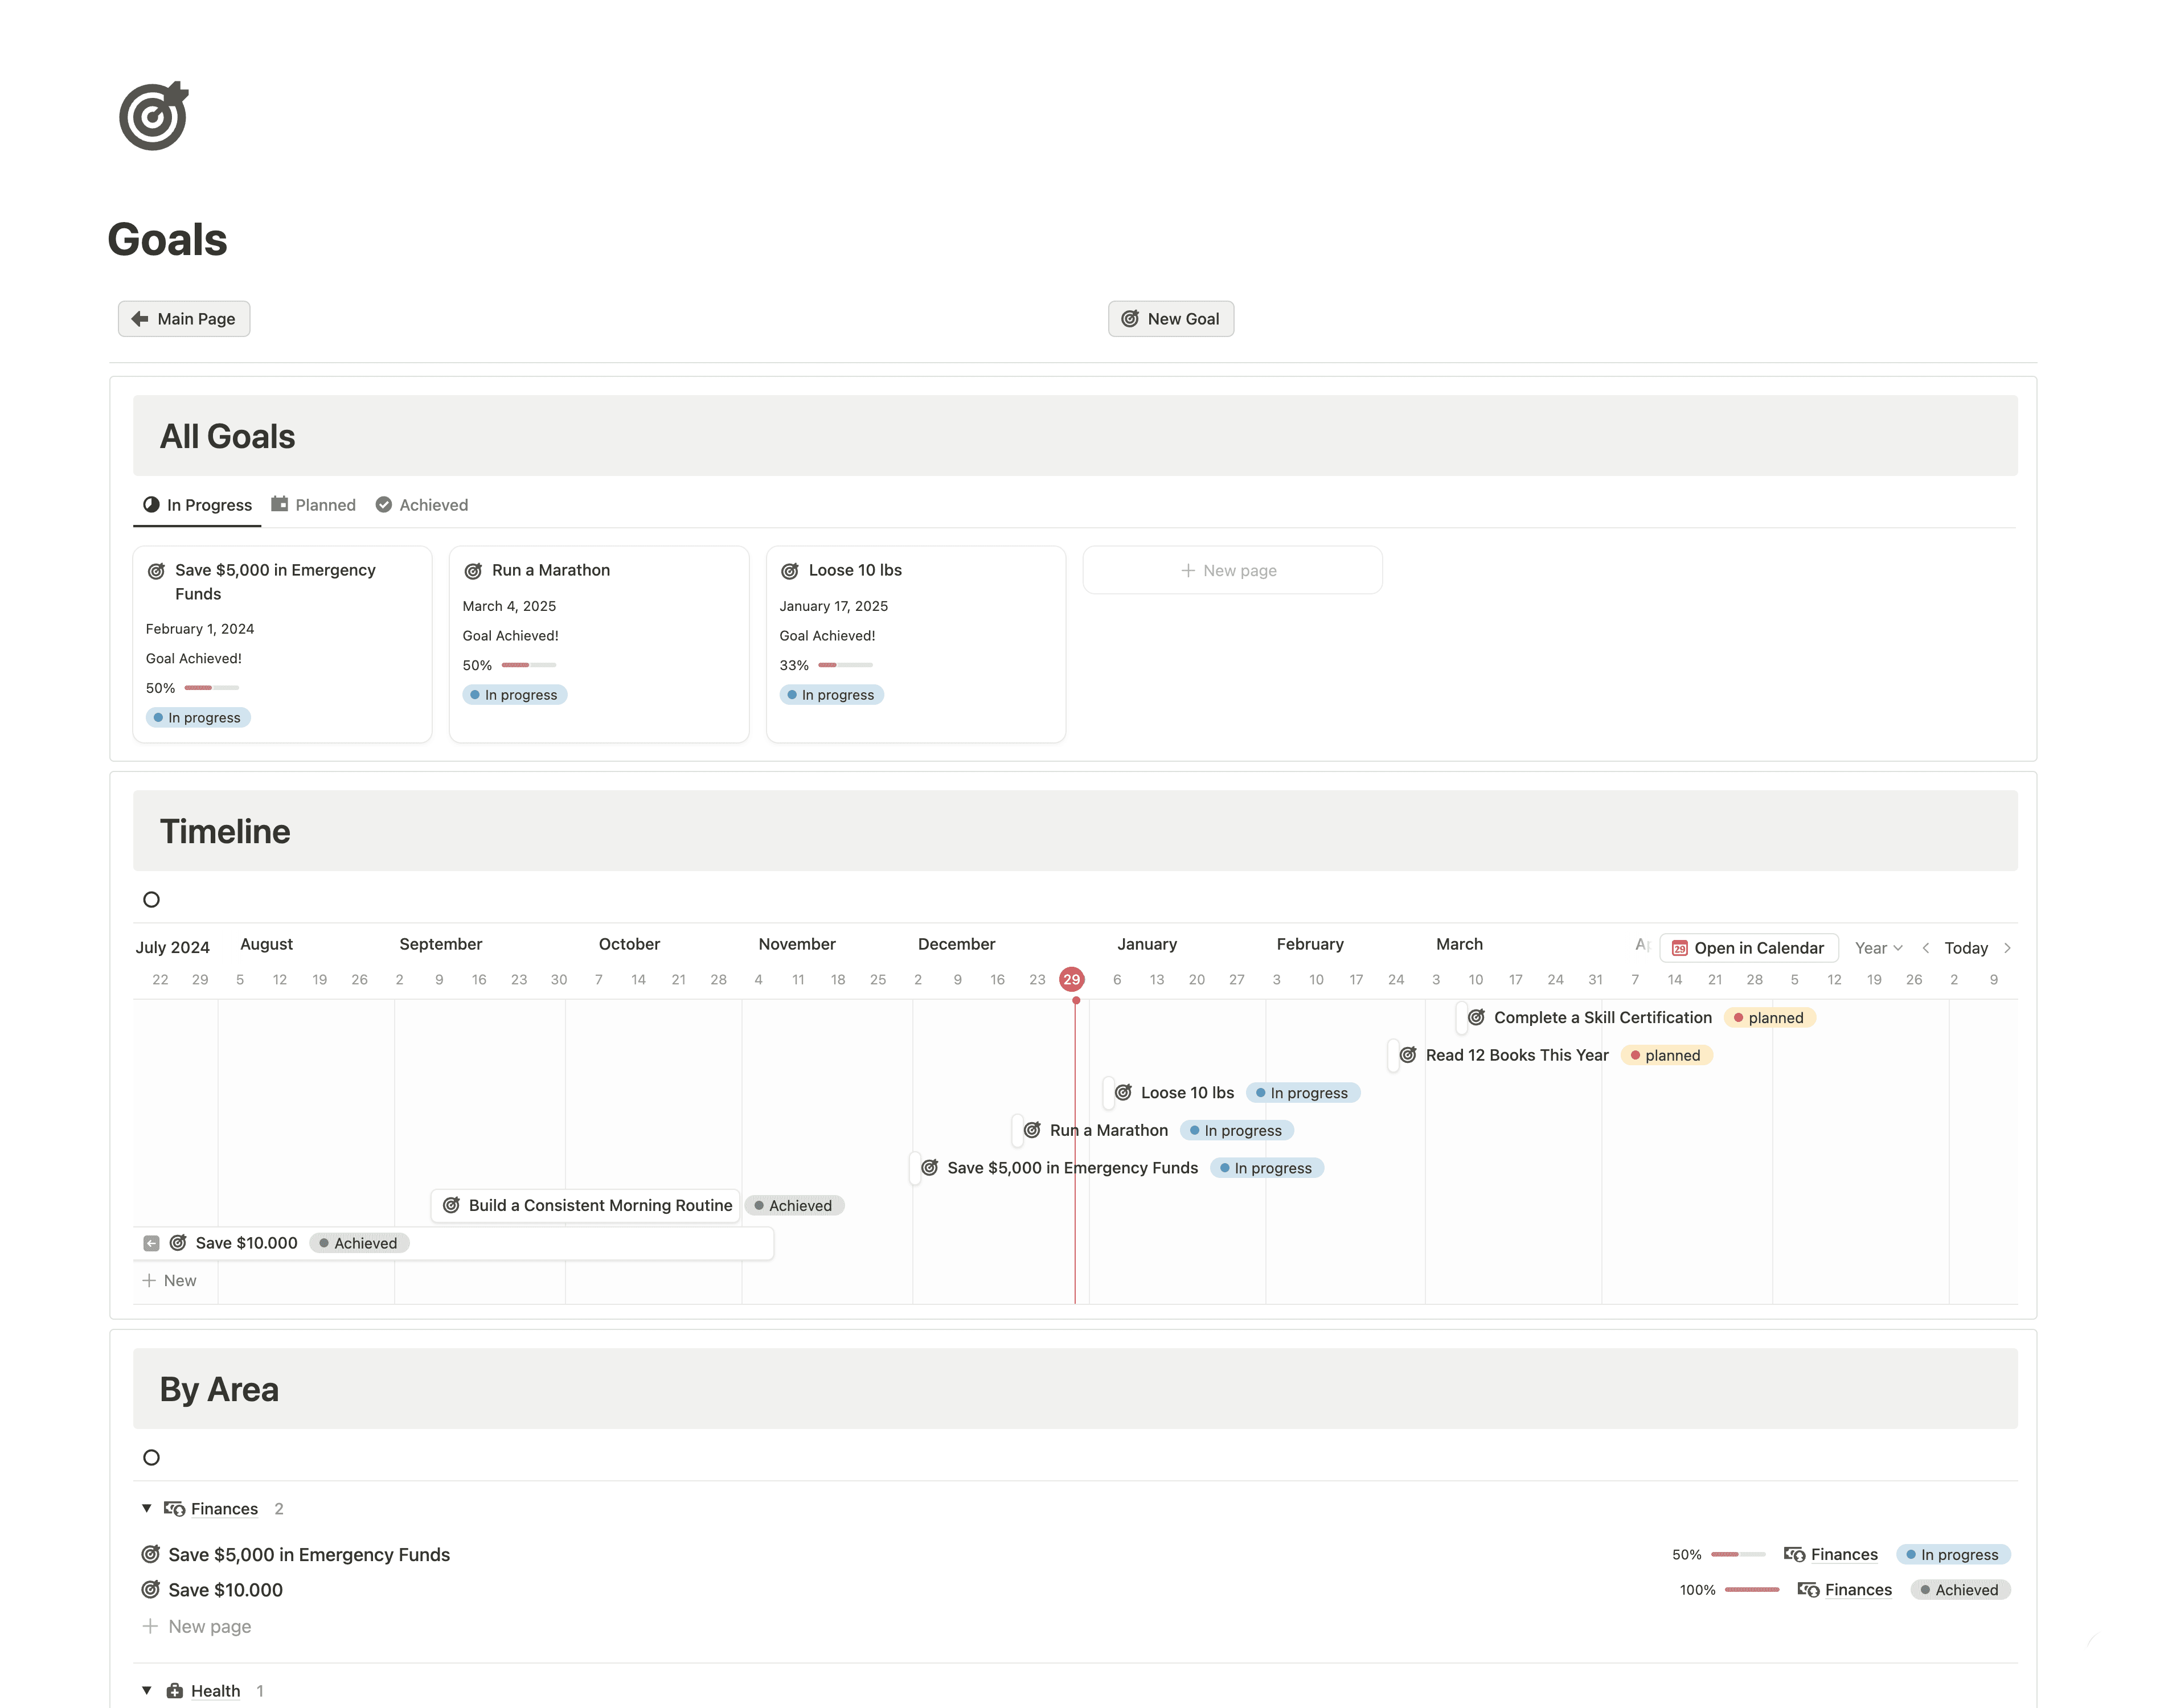Click the back-arrow icon beside Save $10.000 bar
This screenshot has width=2164, height=1708.
pyautogui.click(x=151, y=1243)
